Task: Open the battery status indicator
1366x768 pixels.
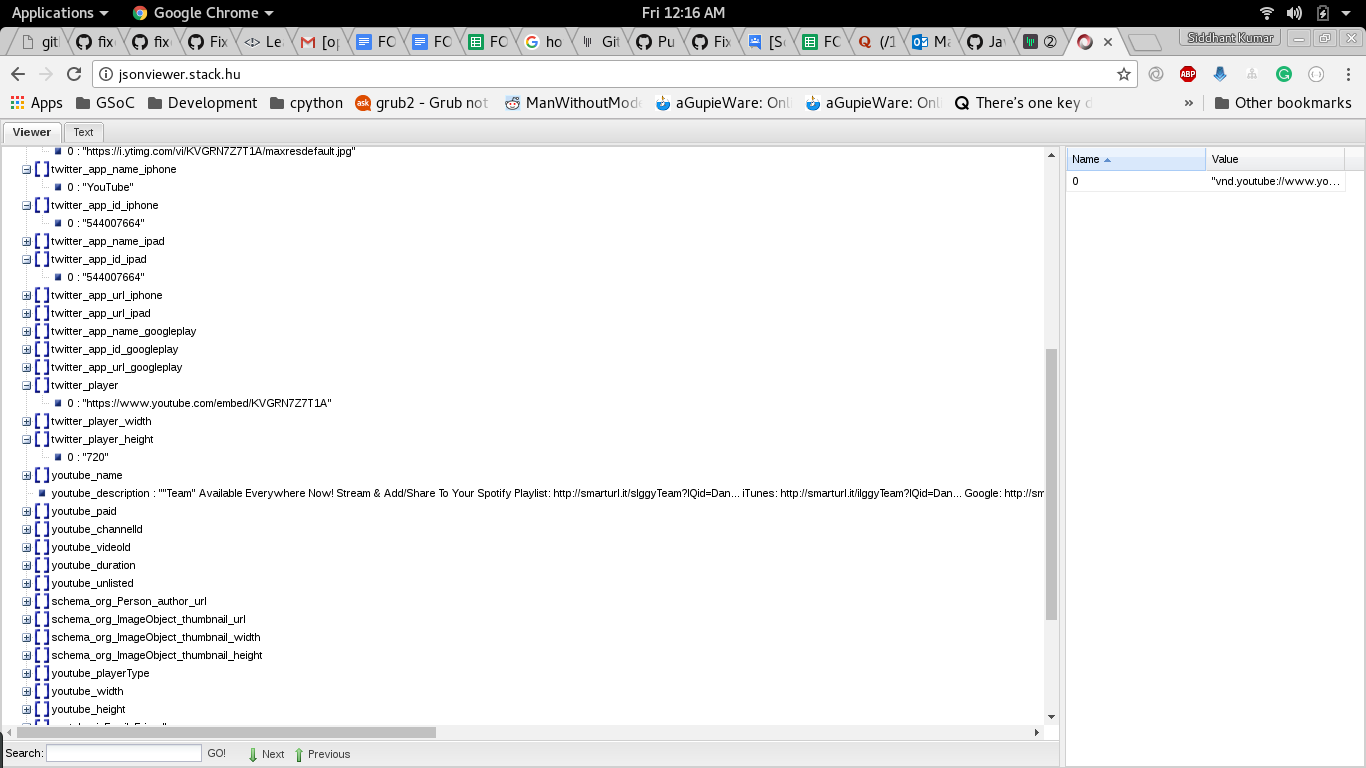Action: [x=1323, y=13]
